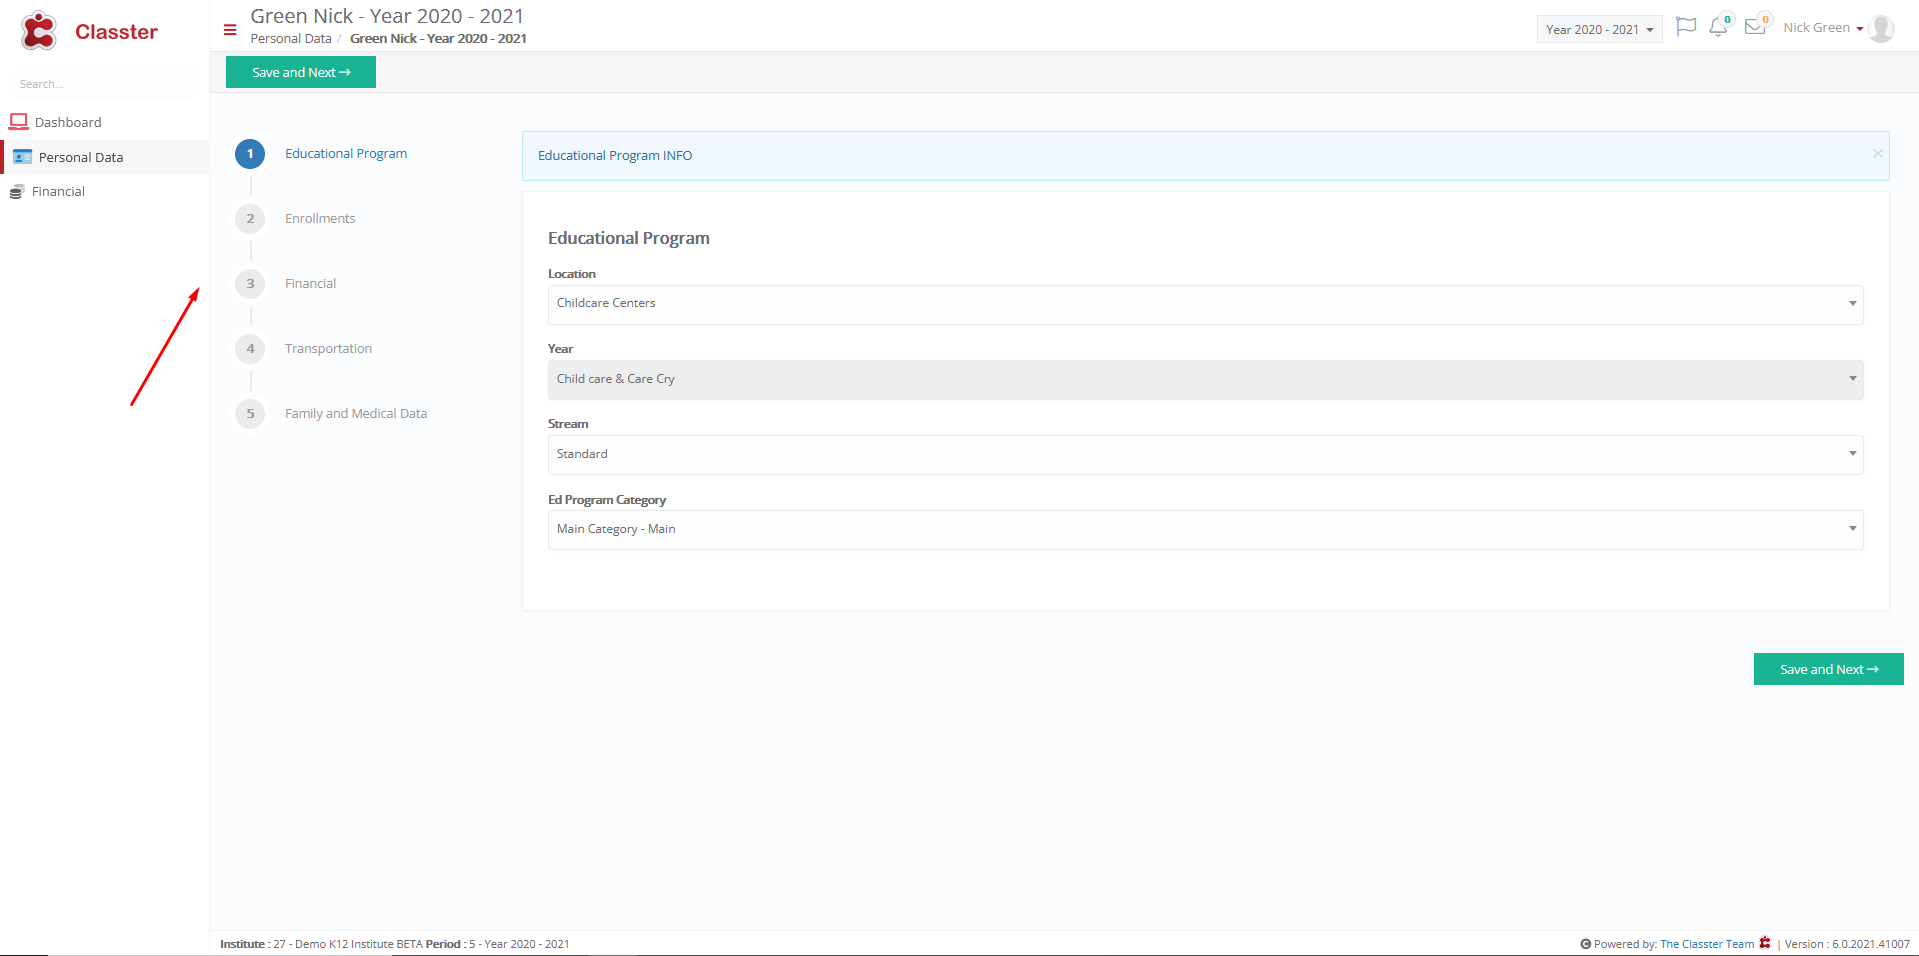
Task: Select step 2 circle of wizard
Action: point(250,219)
